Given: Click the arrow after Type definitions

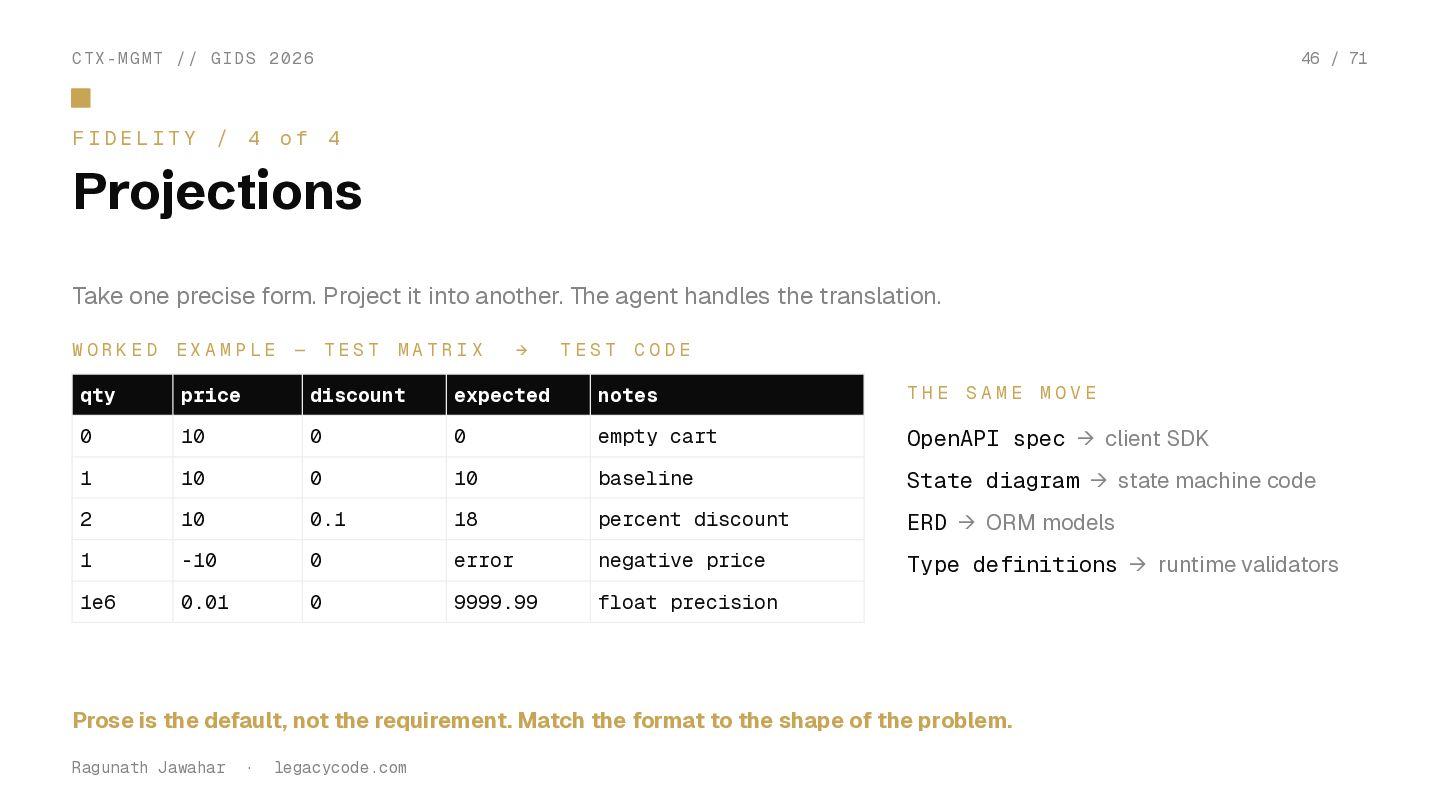Looking at the screenshot, I should click(x=1138, y=564).
